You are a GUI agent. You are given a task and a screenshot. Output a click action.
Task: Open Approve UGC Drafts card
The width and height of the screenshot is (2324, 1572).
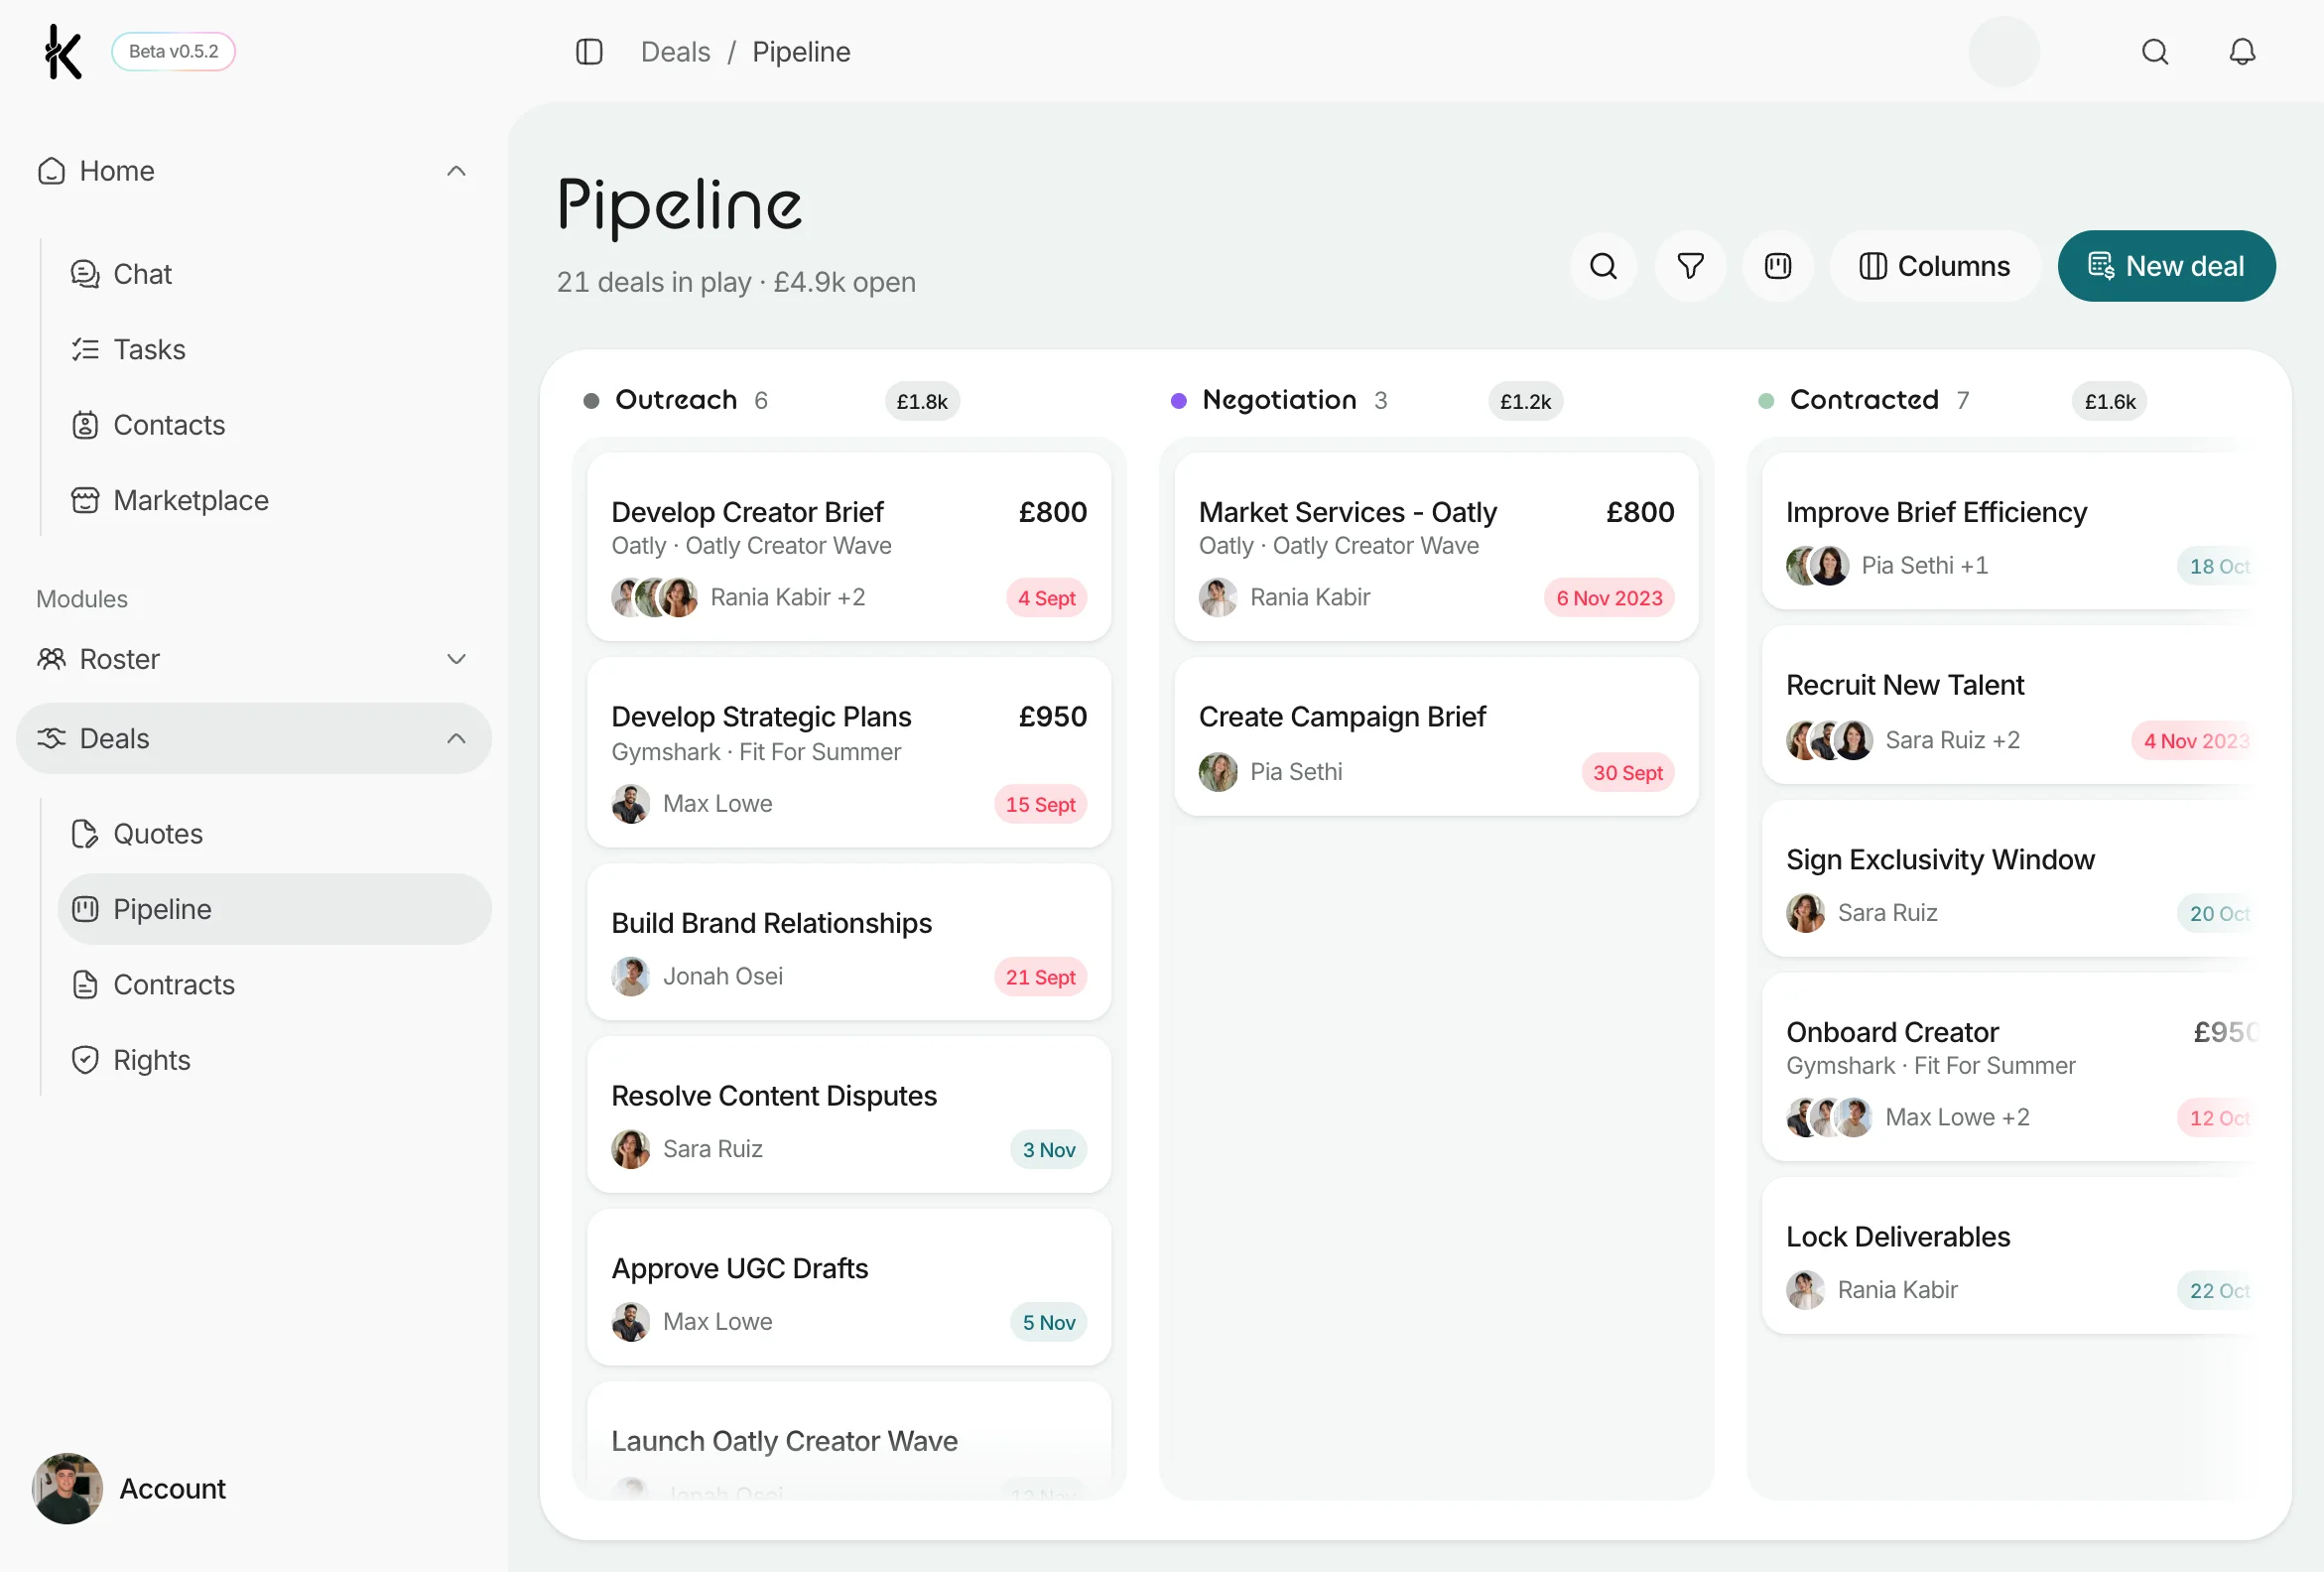pyautogui.click(x=849, y=1288)
